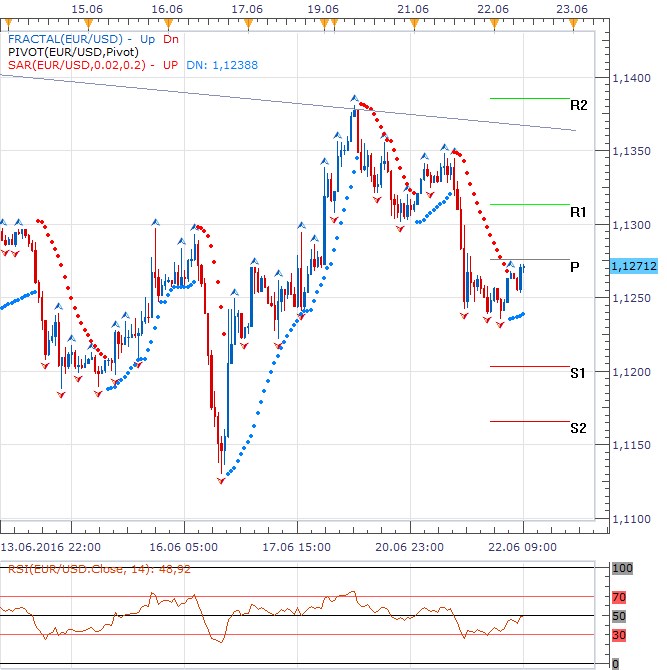Select the 19.06 orange marker at top
Image resolution: width=667 pixels, height=670 pixels.
pos(325,23)
